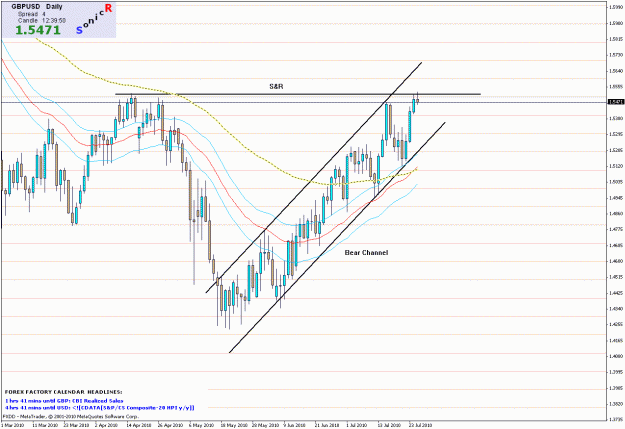The image size is (625, 429).
Task: Click the 1.4255 price axis label
Action: (616, 325)
